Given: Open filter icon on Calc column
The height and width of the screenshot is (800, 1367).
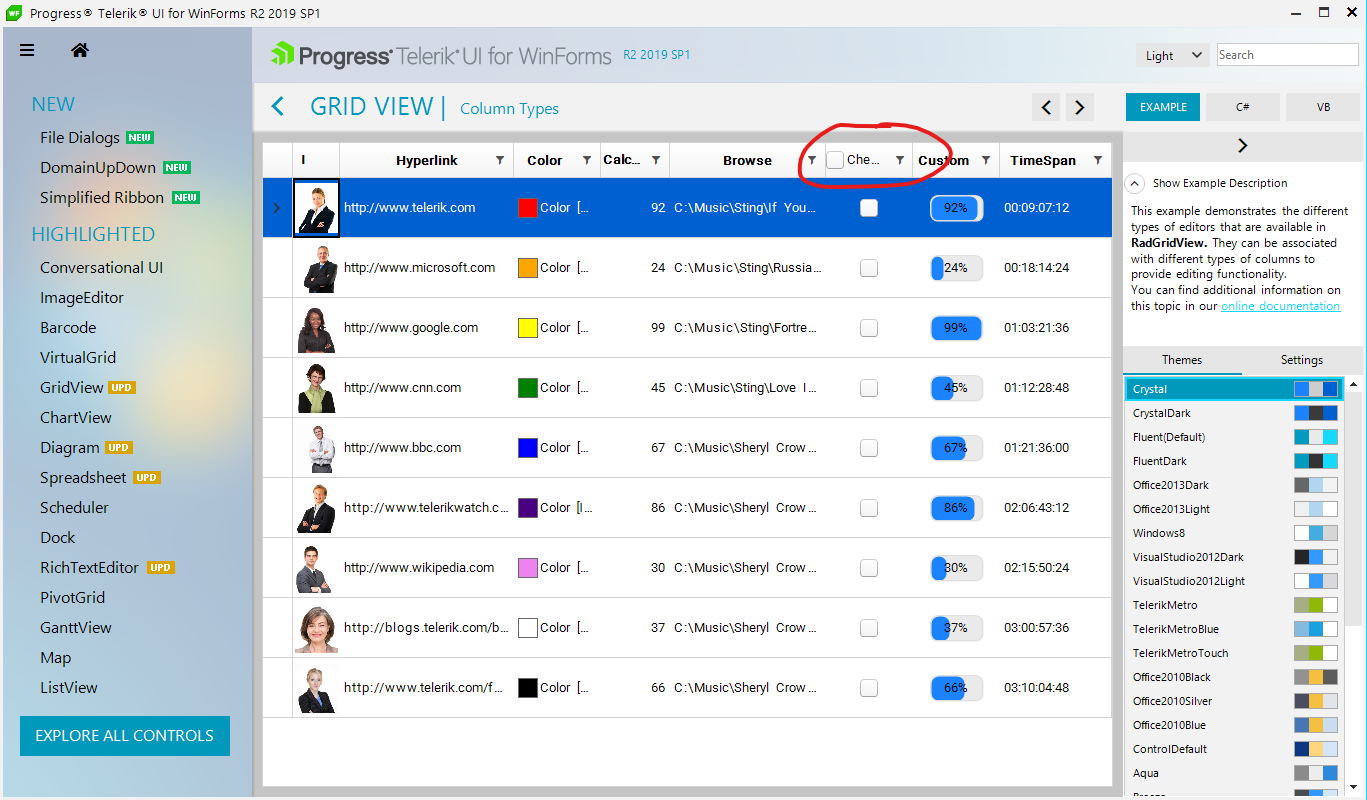Looking at the screenshot, I should [656, 160].
